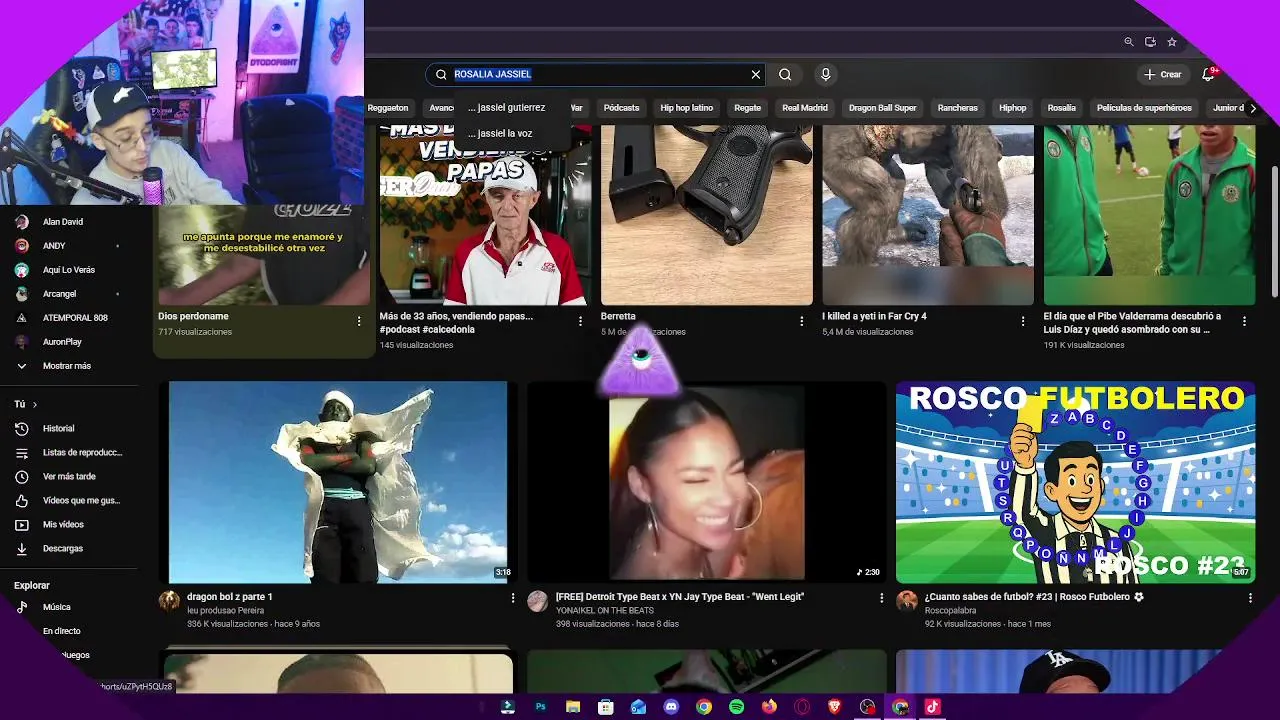The image size is (1280, 720).
Task: Open Photoshop from the taskbar
Action: (540, 706)
